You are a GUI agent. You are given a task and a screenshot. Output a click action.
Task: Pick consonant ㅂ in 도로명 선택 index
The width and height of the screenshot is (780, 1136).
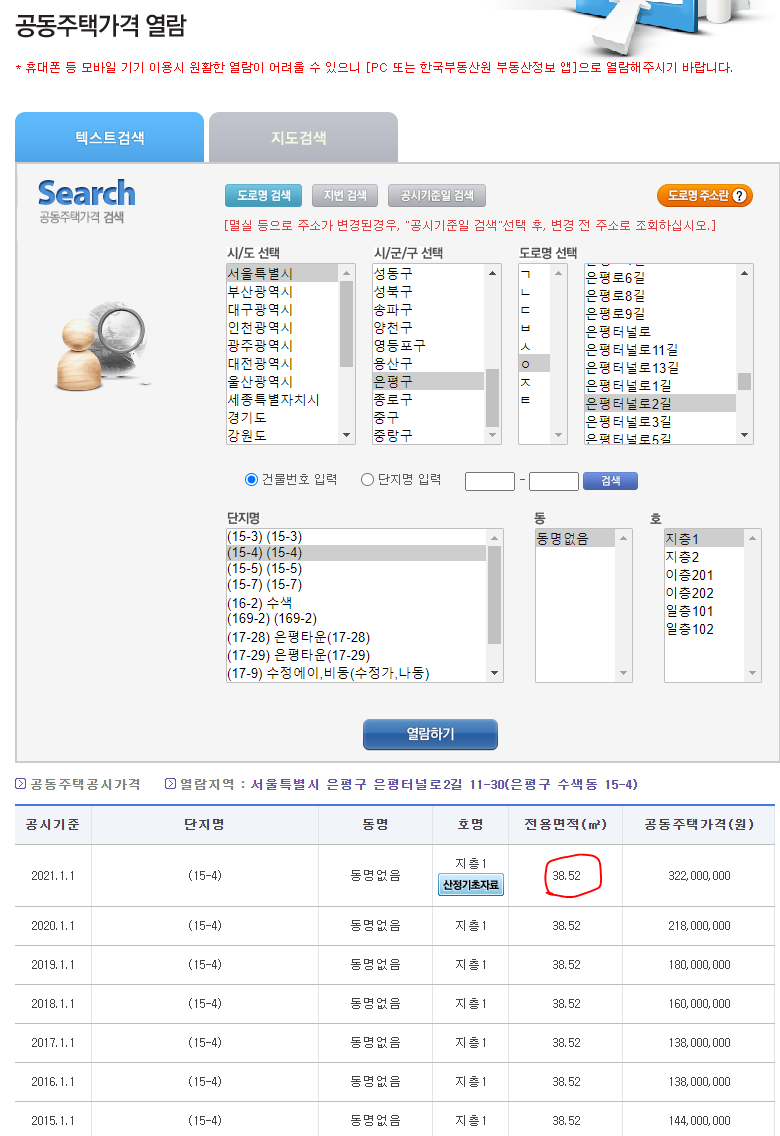point(534,327)
